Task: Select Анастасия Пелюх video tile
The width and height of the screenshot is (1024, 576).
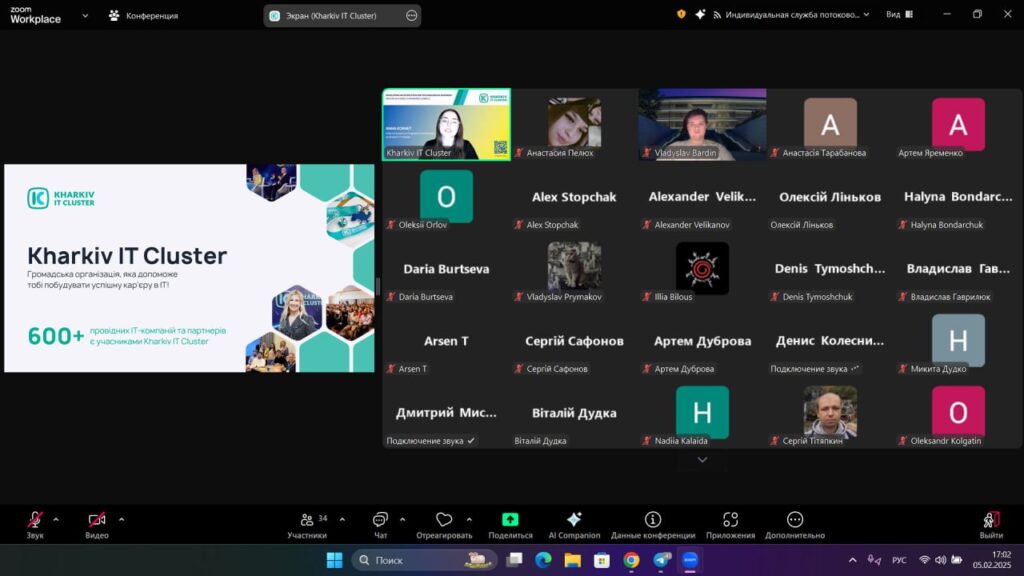Action: [574, 124]
